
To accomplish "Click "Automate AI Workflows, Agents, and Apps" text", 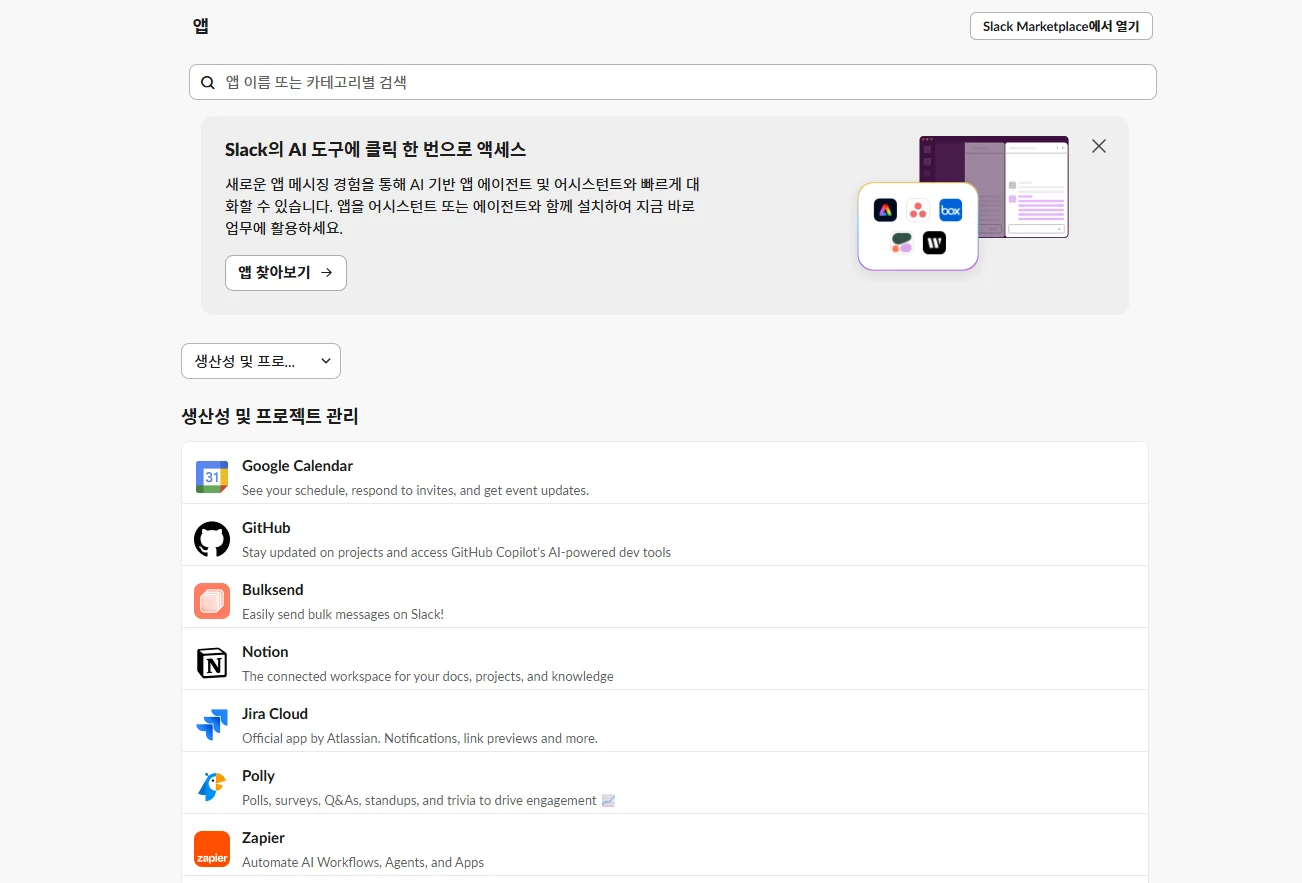I will pyautogui.click(x=363, y=862).
